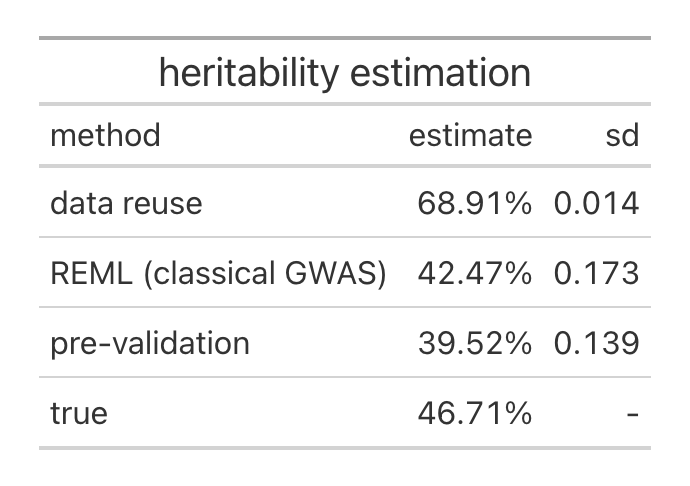690x486 pixels.
Task: Click the 39.52% estimate value
Action: click(x=475, y=343)
